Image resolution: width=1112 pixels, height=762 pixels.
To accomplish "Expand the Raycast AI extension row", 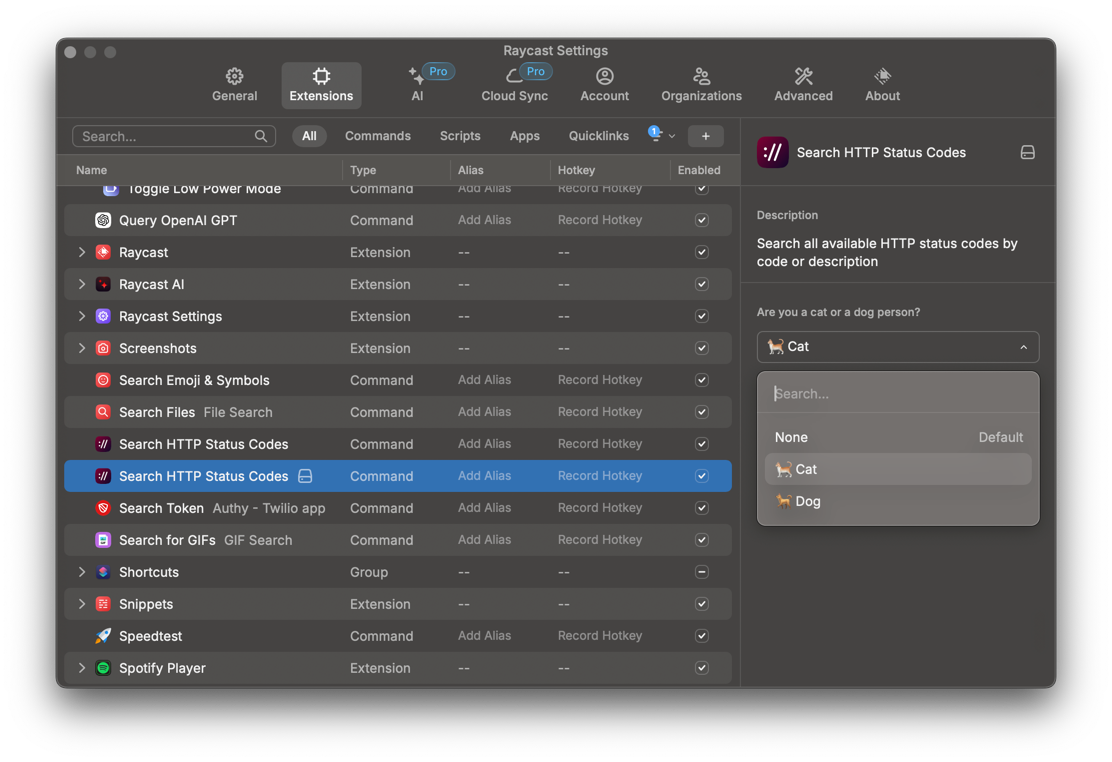I will (x=82, y=284).
